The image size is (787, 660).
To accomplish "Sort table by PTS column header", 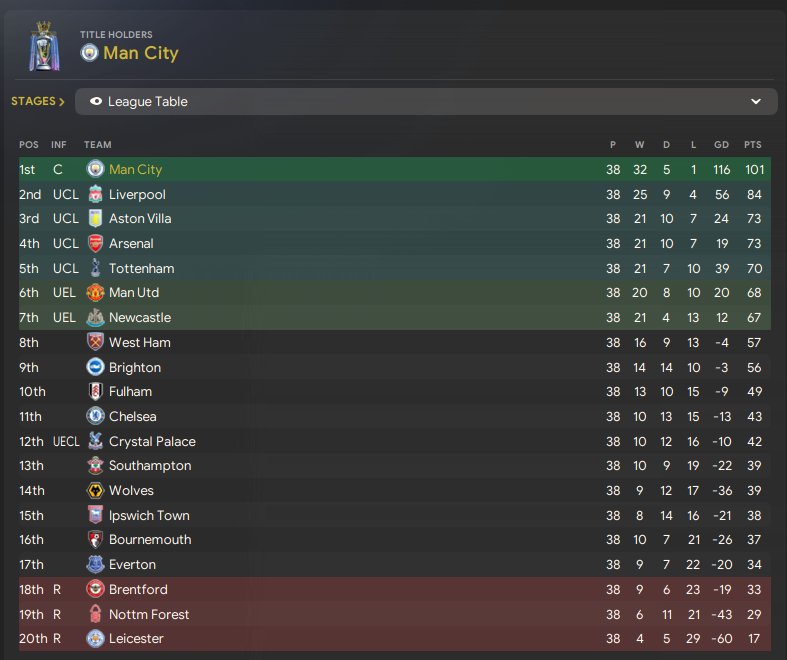I will (752, 145).
